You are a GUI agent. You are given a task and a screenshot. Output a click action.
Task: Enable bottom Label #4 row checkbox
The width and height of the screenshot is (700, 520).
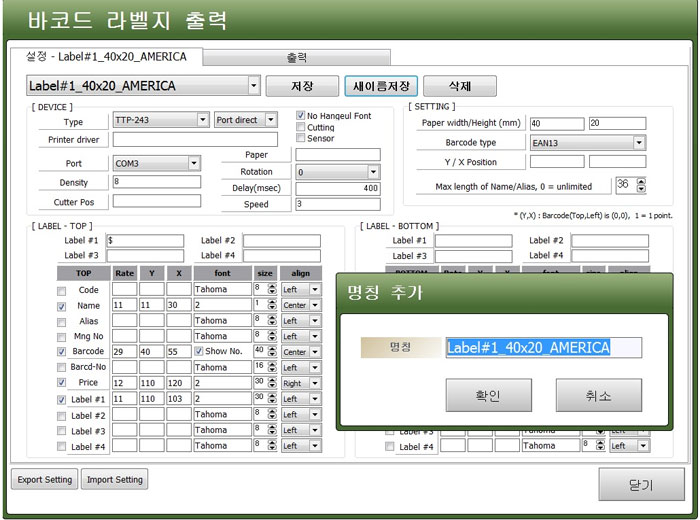tap(390, 446)
